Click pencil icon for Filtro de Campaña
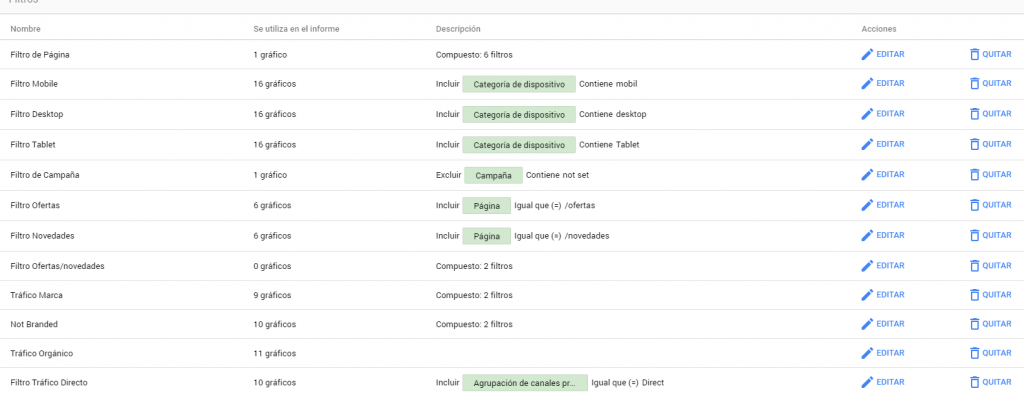 click(867, 174)
